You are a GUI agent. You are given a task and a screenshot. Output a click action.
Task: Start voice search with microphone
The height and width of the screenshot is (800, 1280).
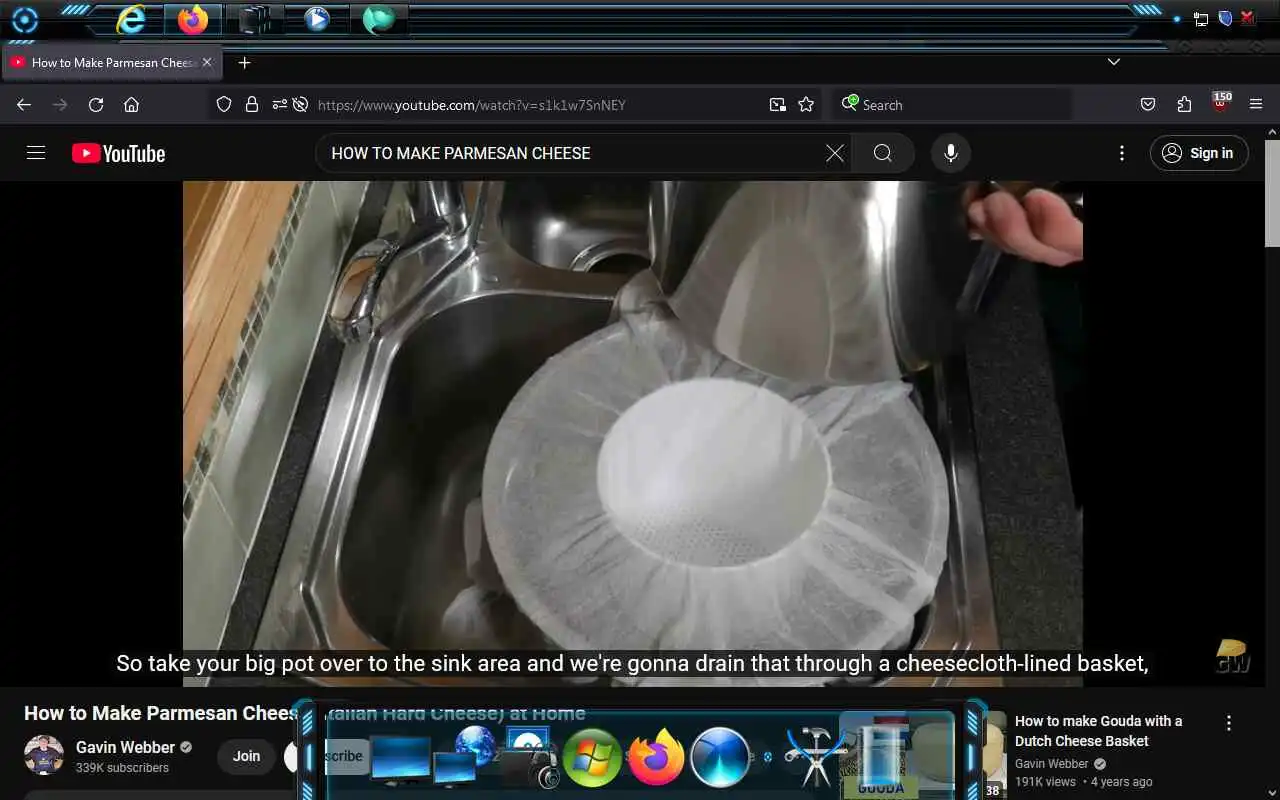951,153
